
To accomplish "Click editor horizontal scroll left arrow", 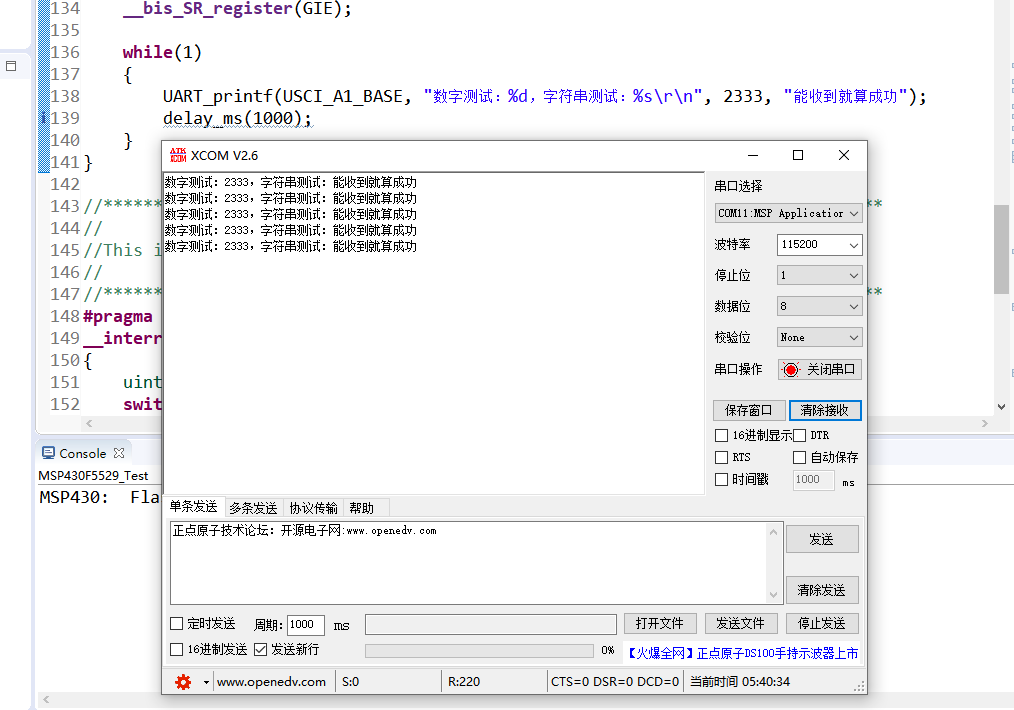I will [89, 424].
